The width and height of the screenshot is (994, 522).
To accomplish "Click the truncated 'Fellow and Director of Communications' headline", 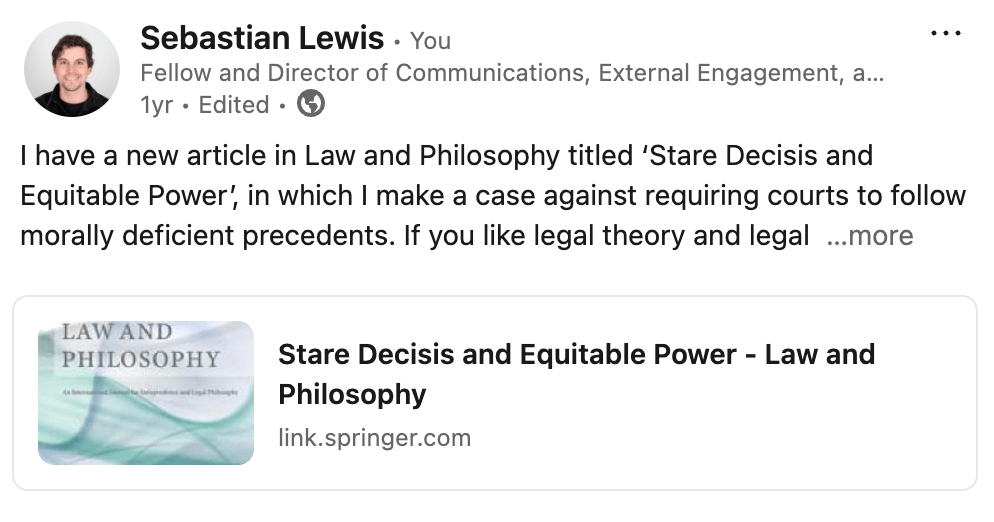I will [511, 73].
